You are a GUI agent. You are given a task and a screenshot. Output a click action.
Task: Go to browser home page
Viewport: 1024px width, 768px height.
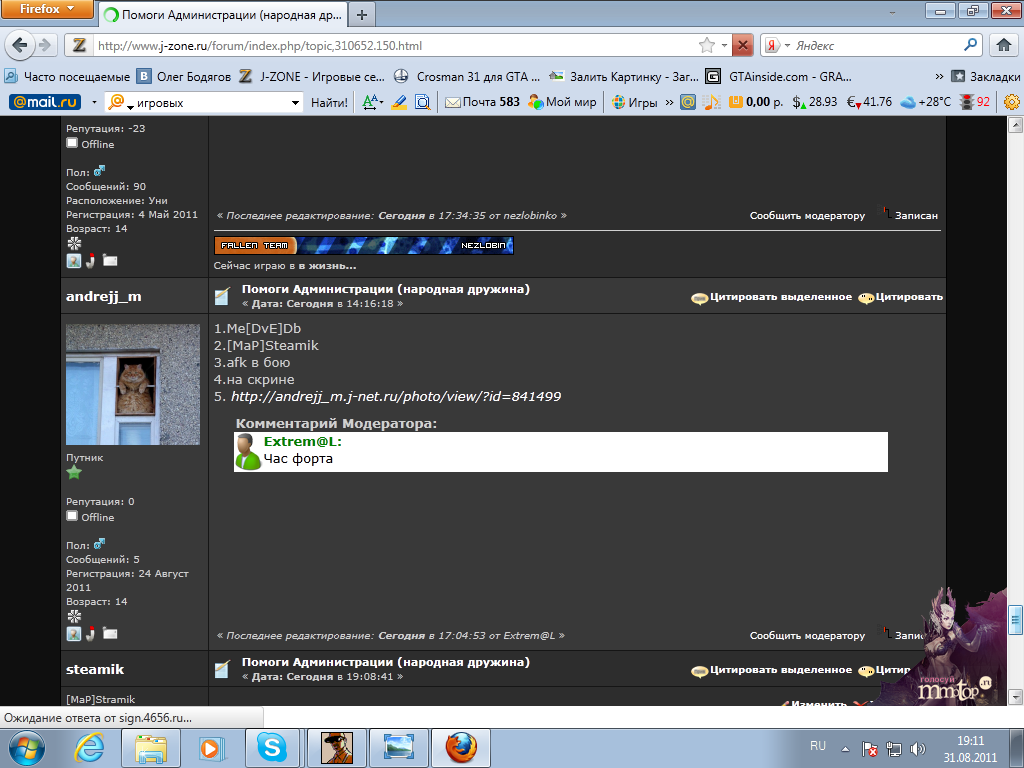[1004, 45]
